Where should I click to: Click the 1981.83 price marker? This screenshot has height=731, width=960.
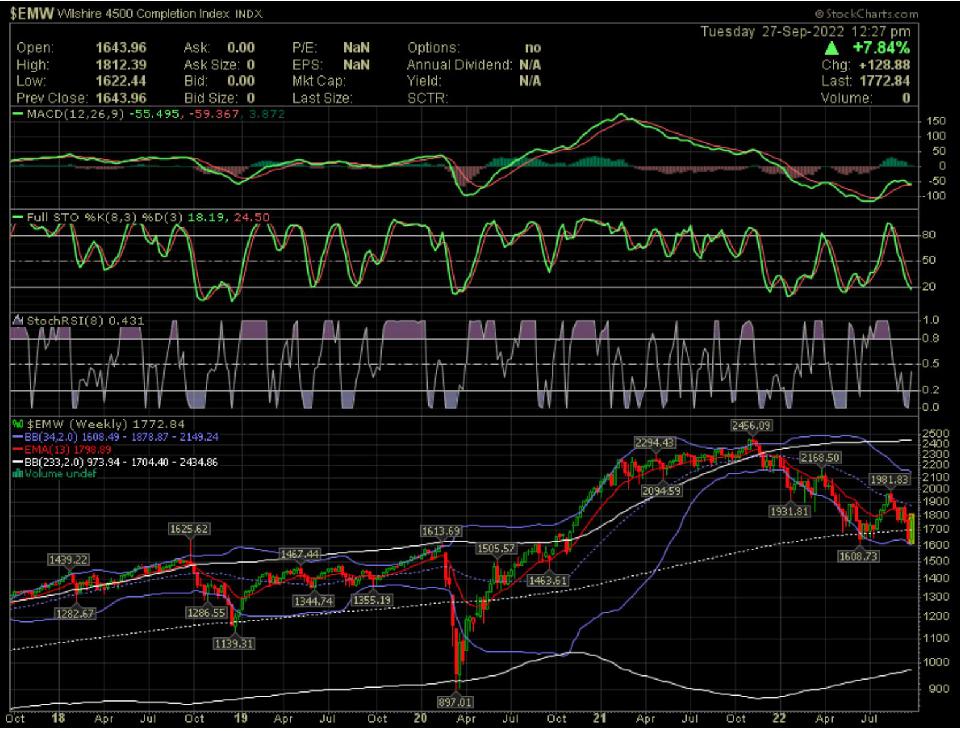[x=890, y=480]
